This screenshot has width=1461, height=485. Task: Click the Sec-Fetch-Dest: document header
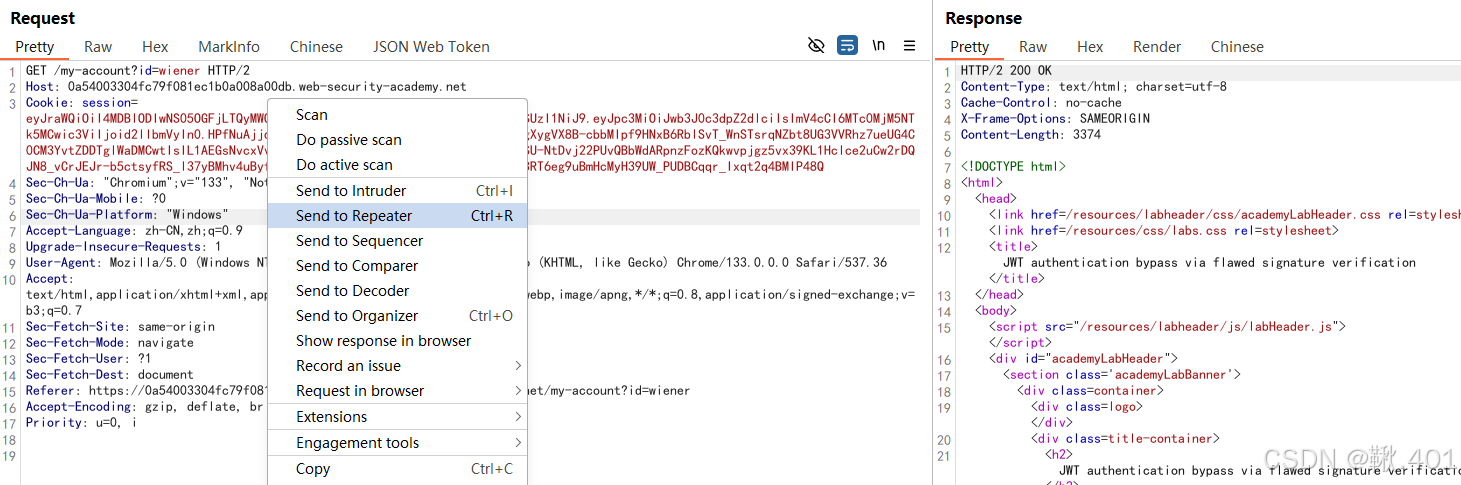tap(110, 375)
